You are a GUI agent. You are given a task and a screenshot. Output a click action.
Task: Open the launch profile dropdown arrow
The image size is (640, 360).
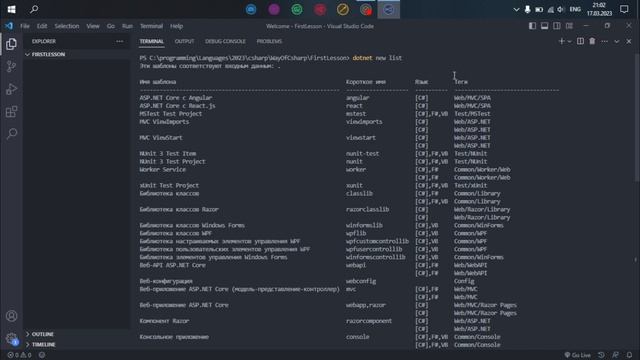coord(569,41)
